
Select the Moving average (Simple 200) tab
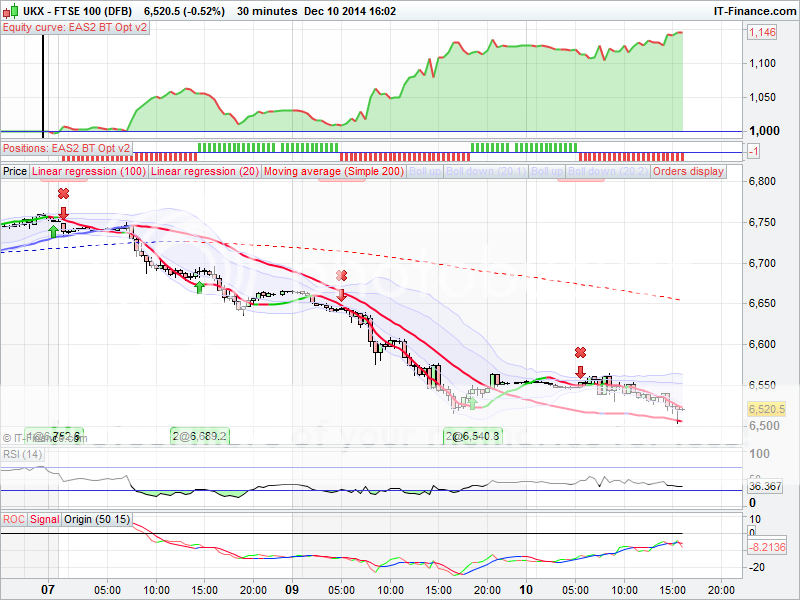pyautogui.click(x=333, y=171)
